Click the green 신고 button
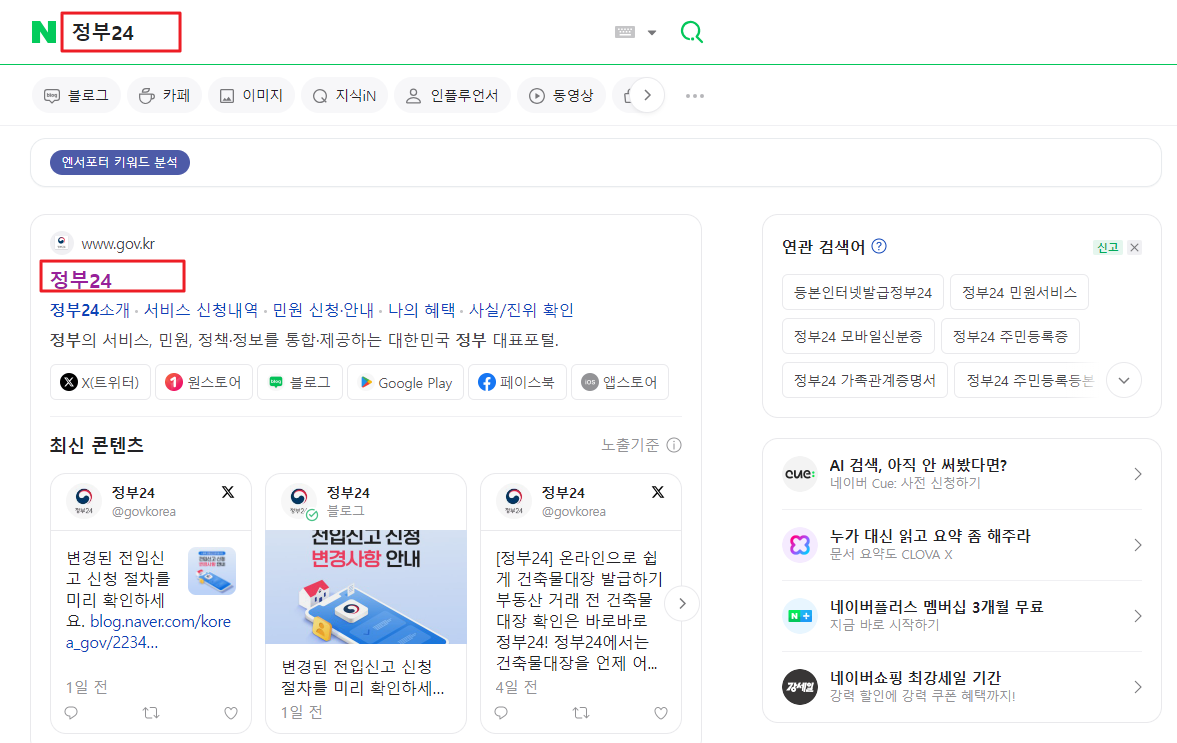 point(1108,247)
